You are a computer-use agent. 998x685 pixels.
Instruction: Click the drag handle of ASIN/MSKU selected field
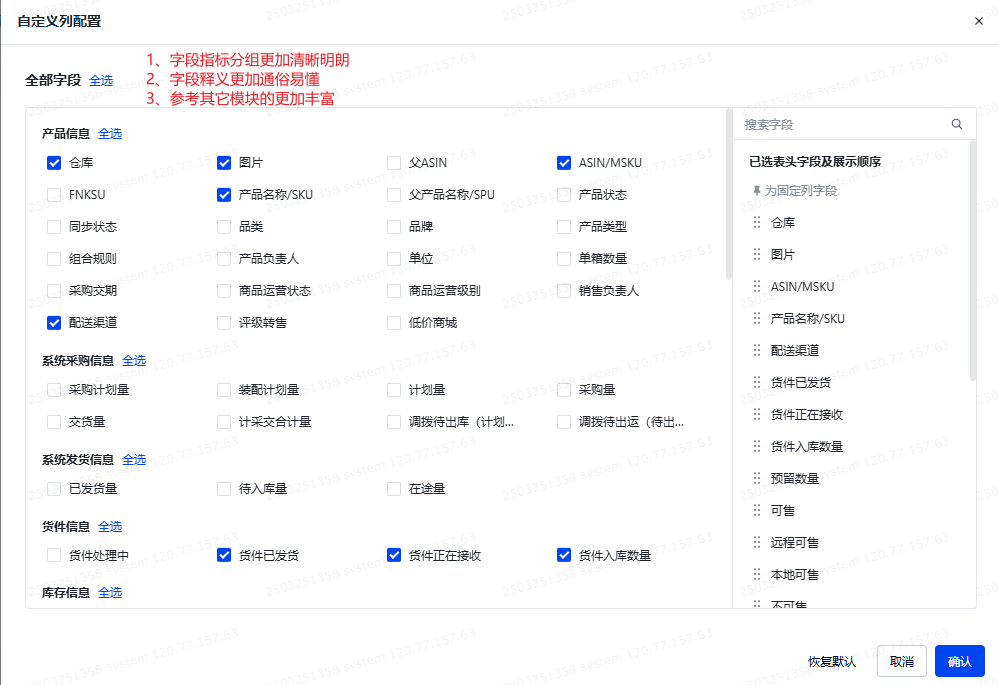click(x=757, y=286)
